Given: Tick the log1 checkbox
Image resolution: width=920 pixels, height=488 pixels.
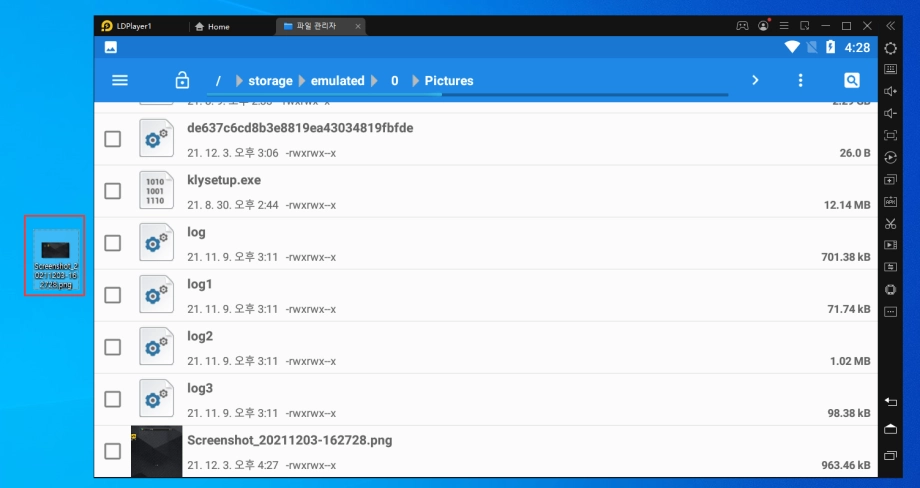Looking at the screenshot, I should [x=113, y=295].
